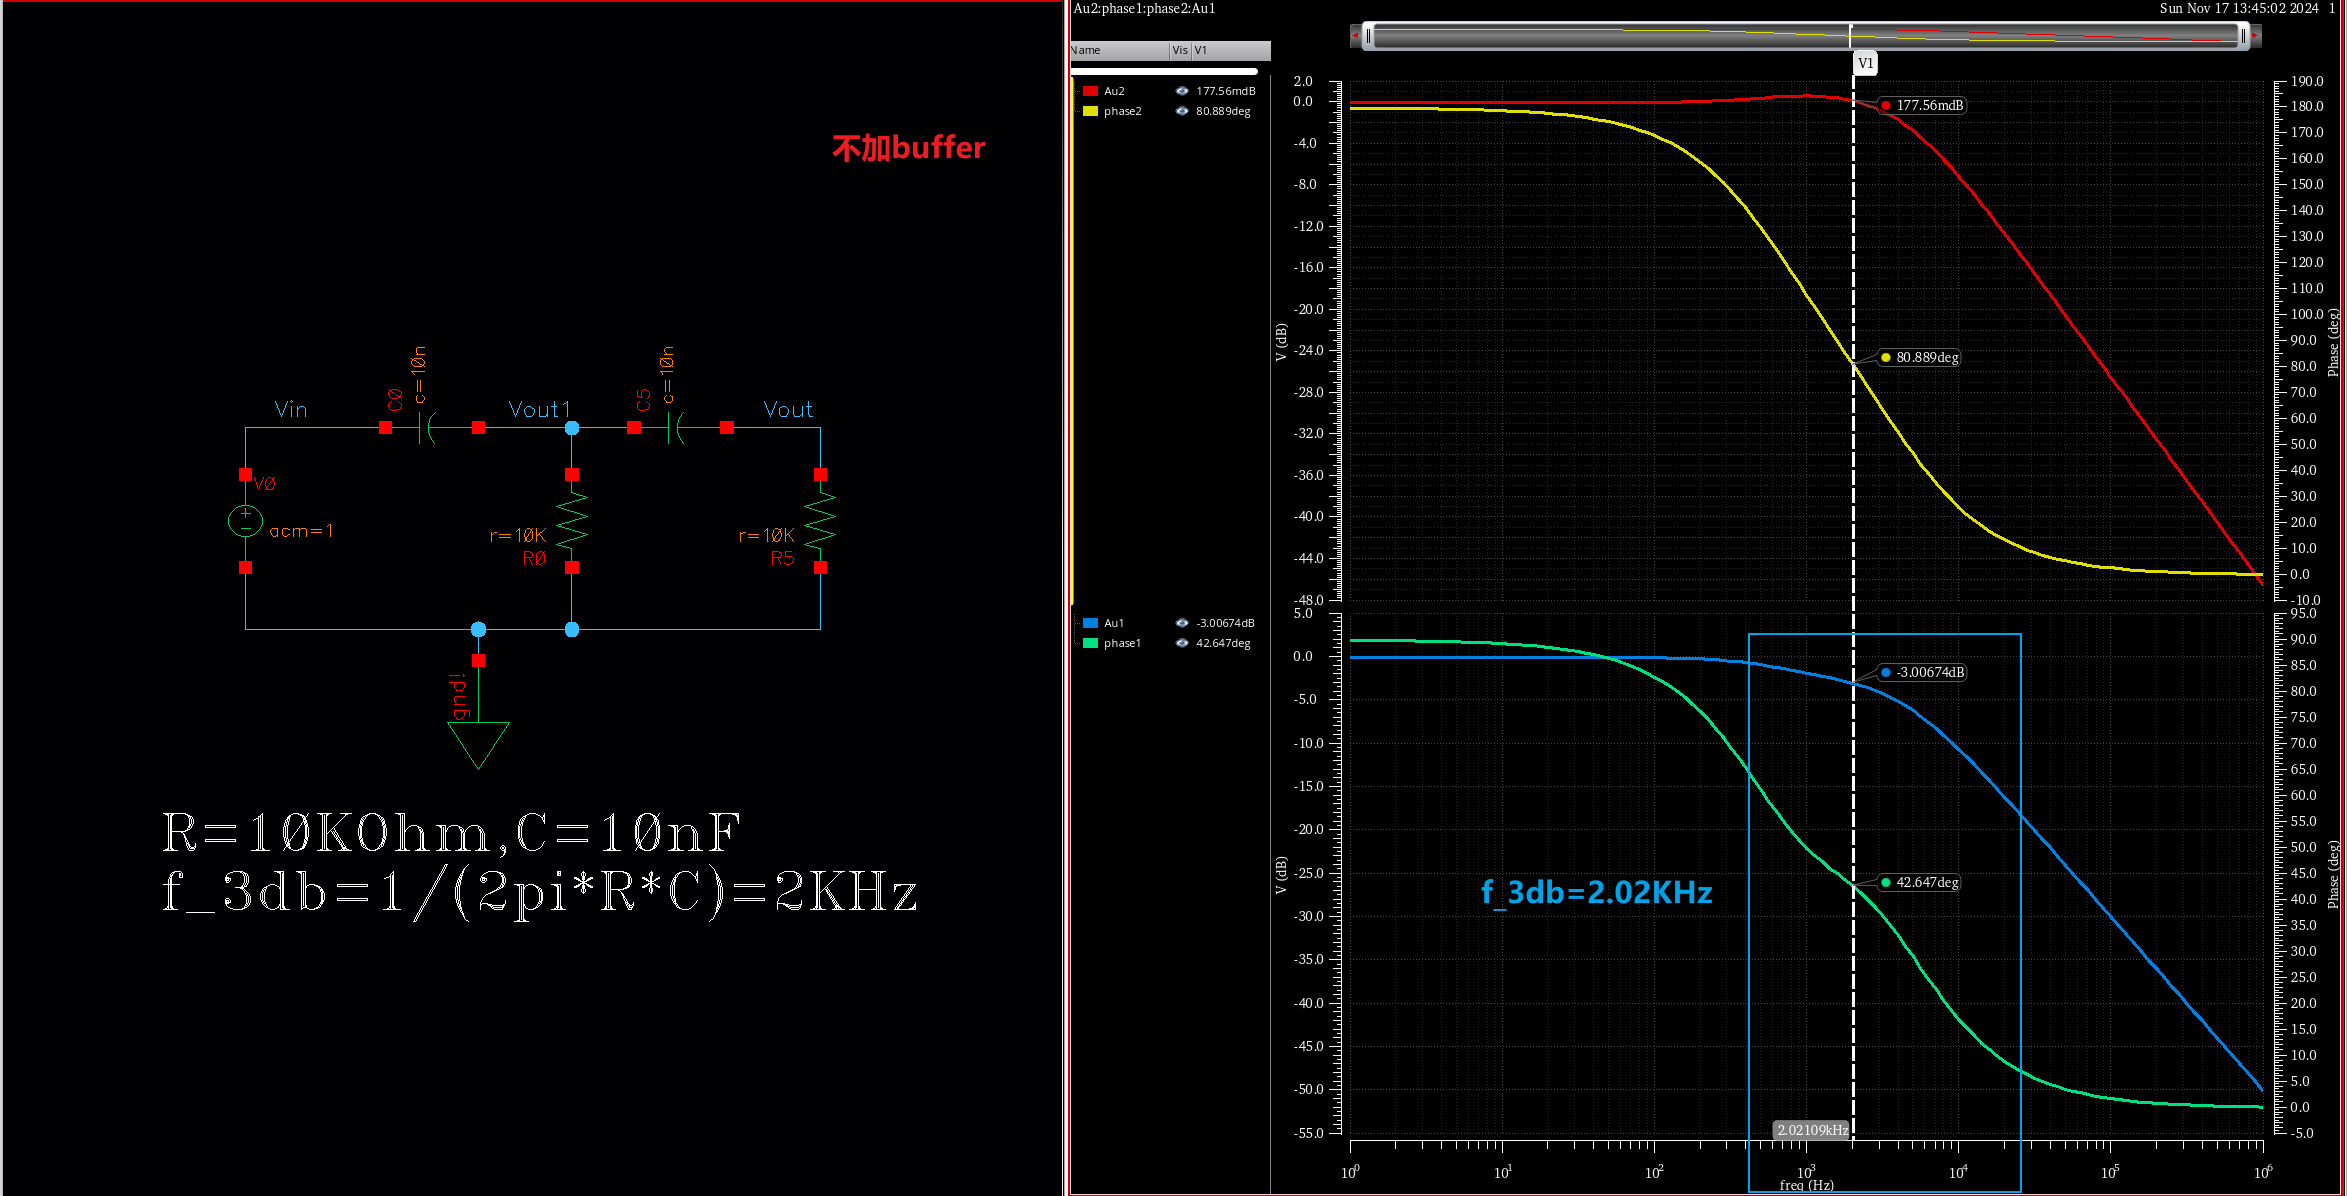Toggle visibility of phase1 trace
Viewport: 2347px width, 1196px height.
[1182, 643]
